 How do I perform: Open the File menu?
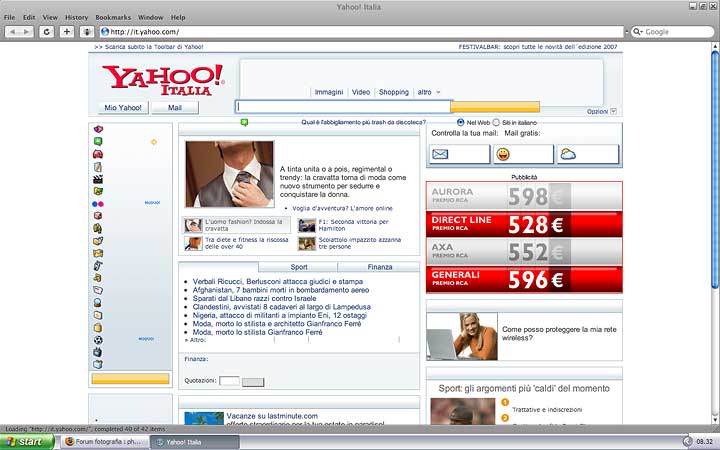(x=9, y=17)
